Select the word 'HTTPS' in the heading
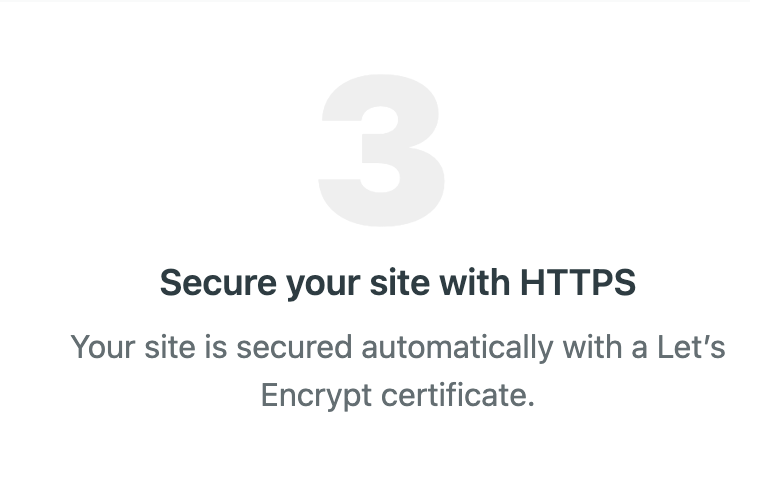Image resolution: width=772 pixels, height=488 pixels. coord(578,283)
